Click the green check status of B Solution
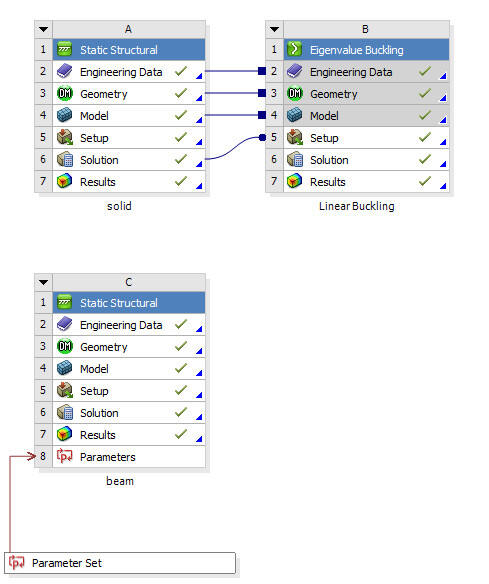 coord(425,159)
